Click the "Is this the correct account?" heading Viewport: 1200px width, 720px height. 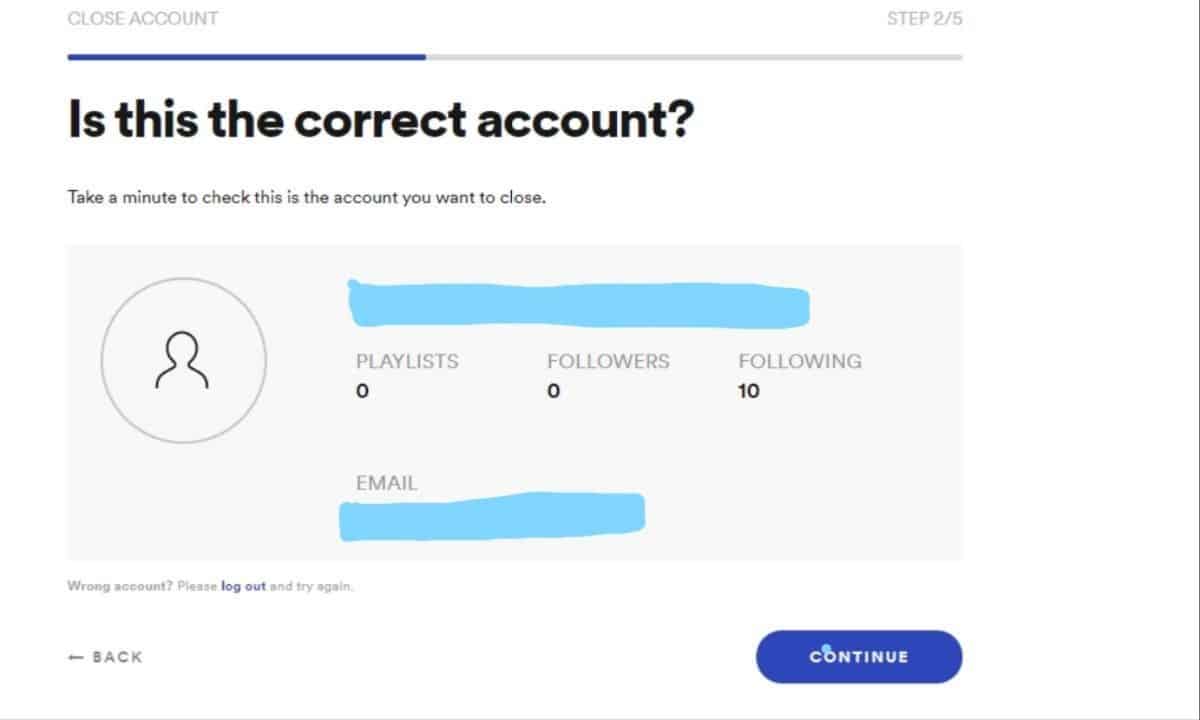click(380, 121)
